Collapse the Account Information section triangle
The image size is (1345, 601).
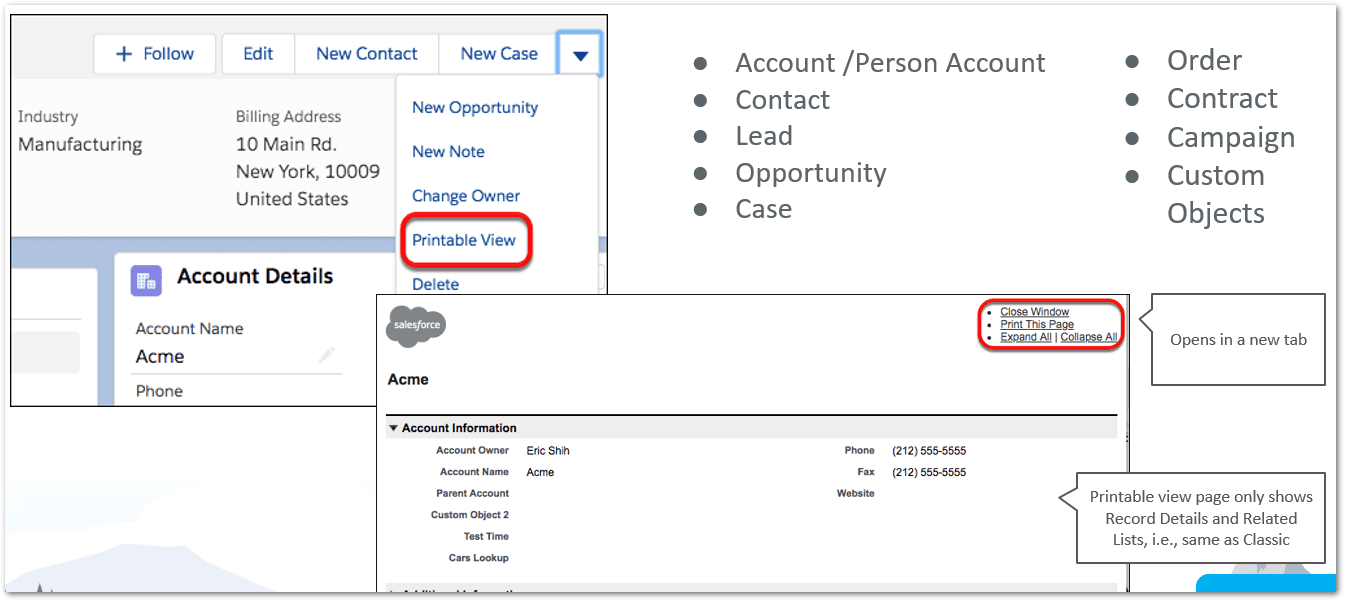tap(393, 428)
